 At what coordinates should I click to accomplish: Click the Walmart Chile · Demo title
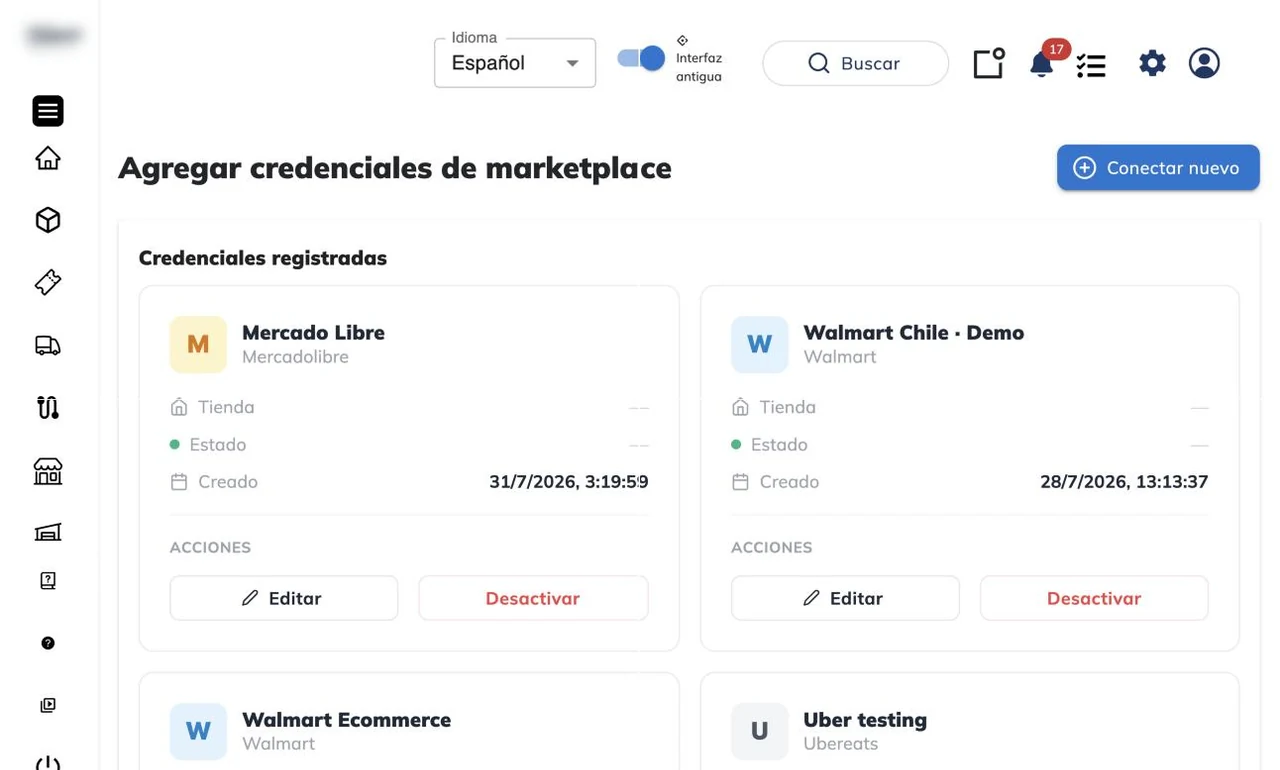(914, 332)
